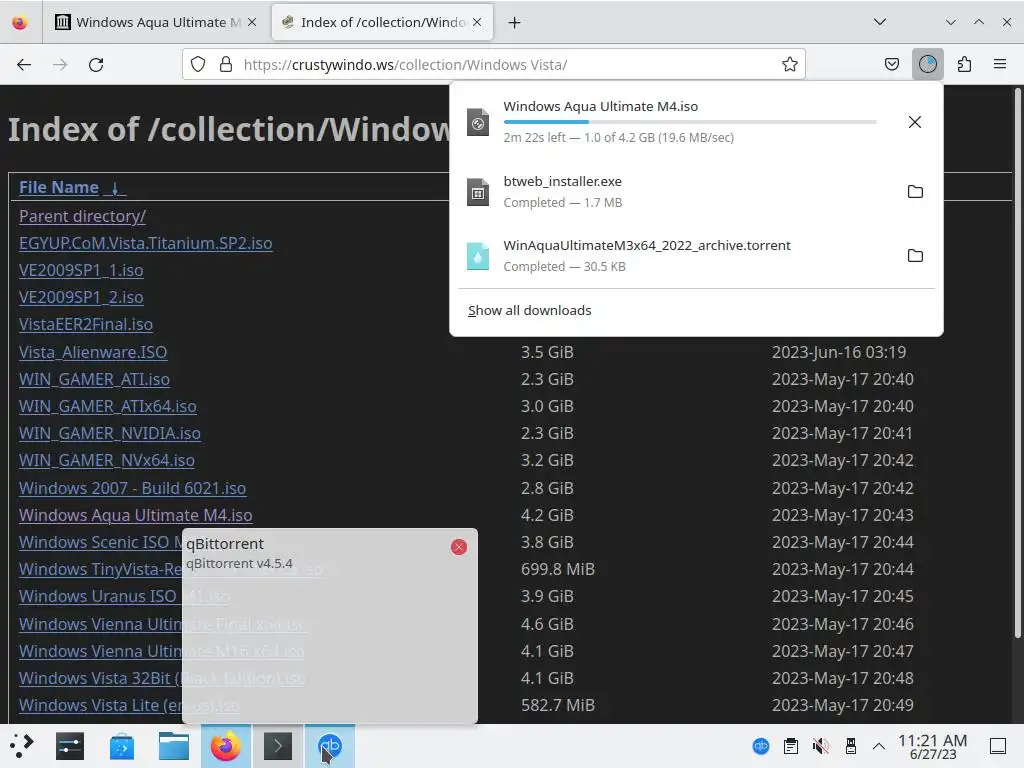Screen dimensions: 1024x768
Task: Open qBittorrent from the system tray
Action: (x=761, y=746)
